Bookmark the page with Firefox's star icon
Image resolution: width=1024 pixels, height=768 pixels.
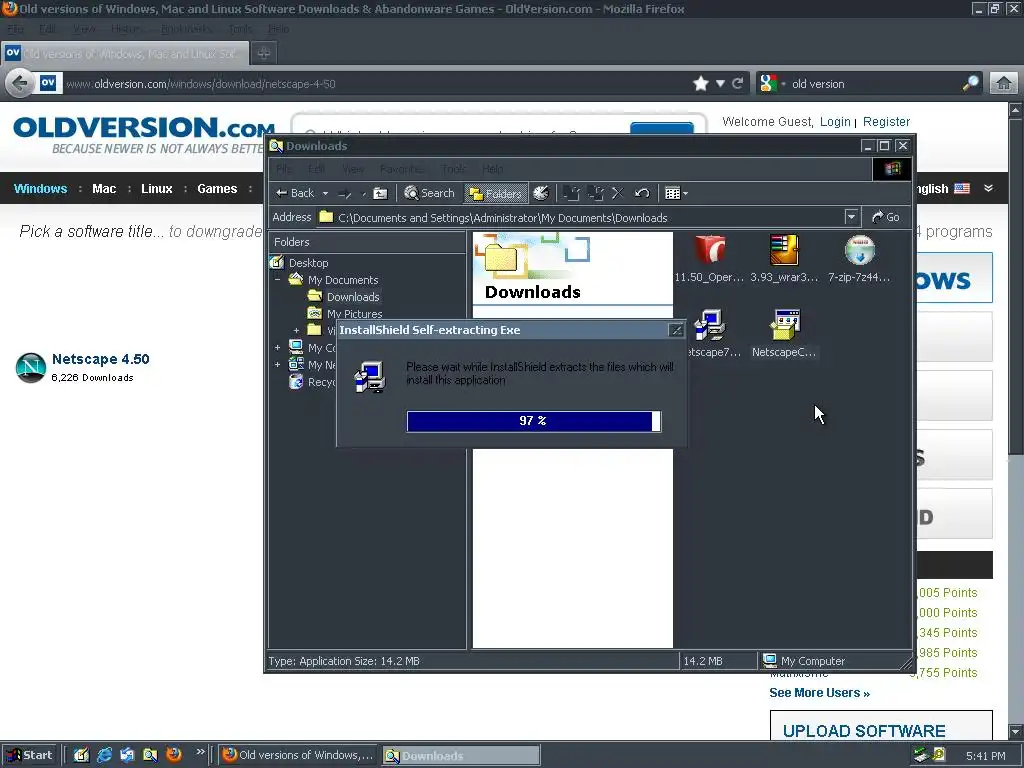click(701, 84)
